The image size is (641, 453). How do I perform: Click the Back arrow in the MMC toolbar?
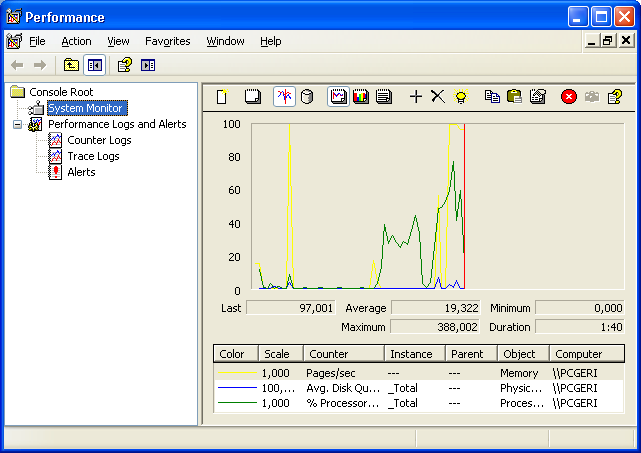(x=17, y=65)
